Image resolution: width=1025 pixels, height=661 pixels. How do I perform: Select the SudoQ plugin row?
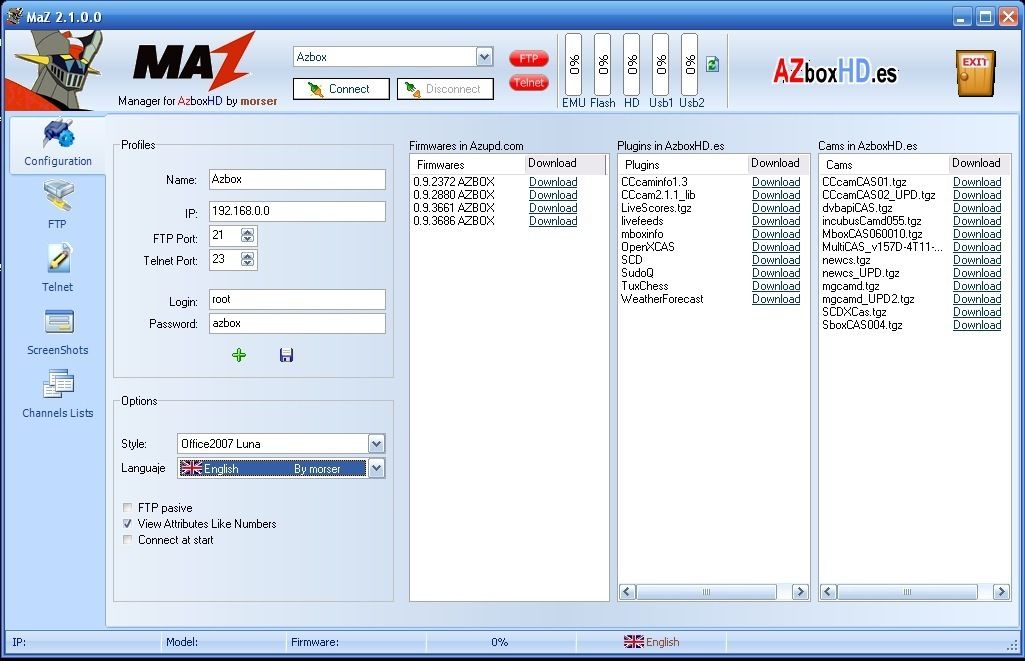point(712,273)
